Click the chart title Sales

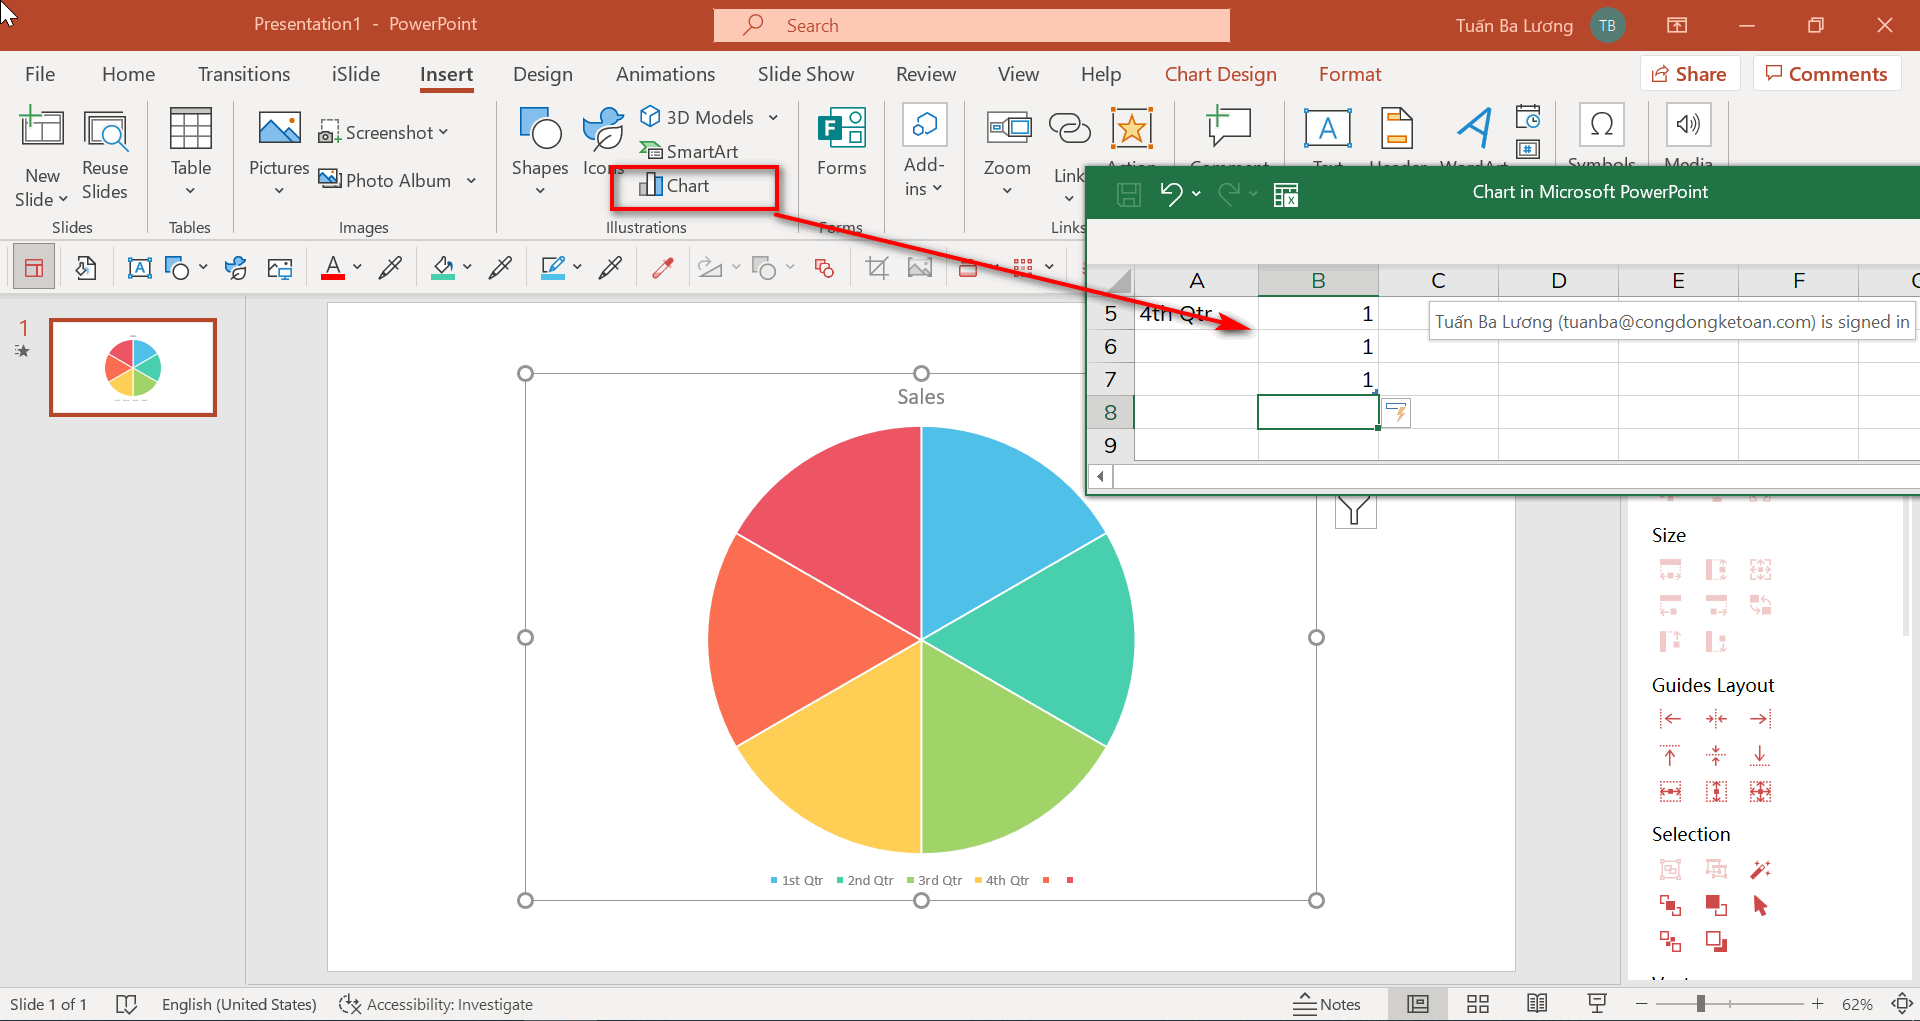click(x=921, y=397)
